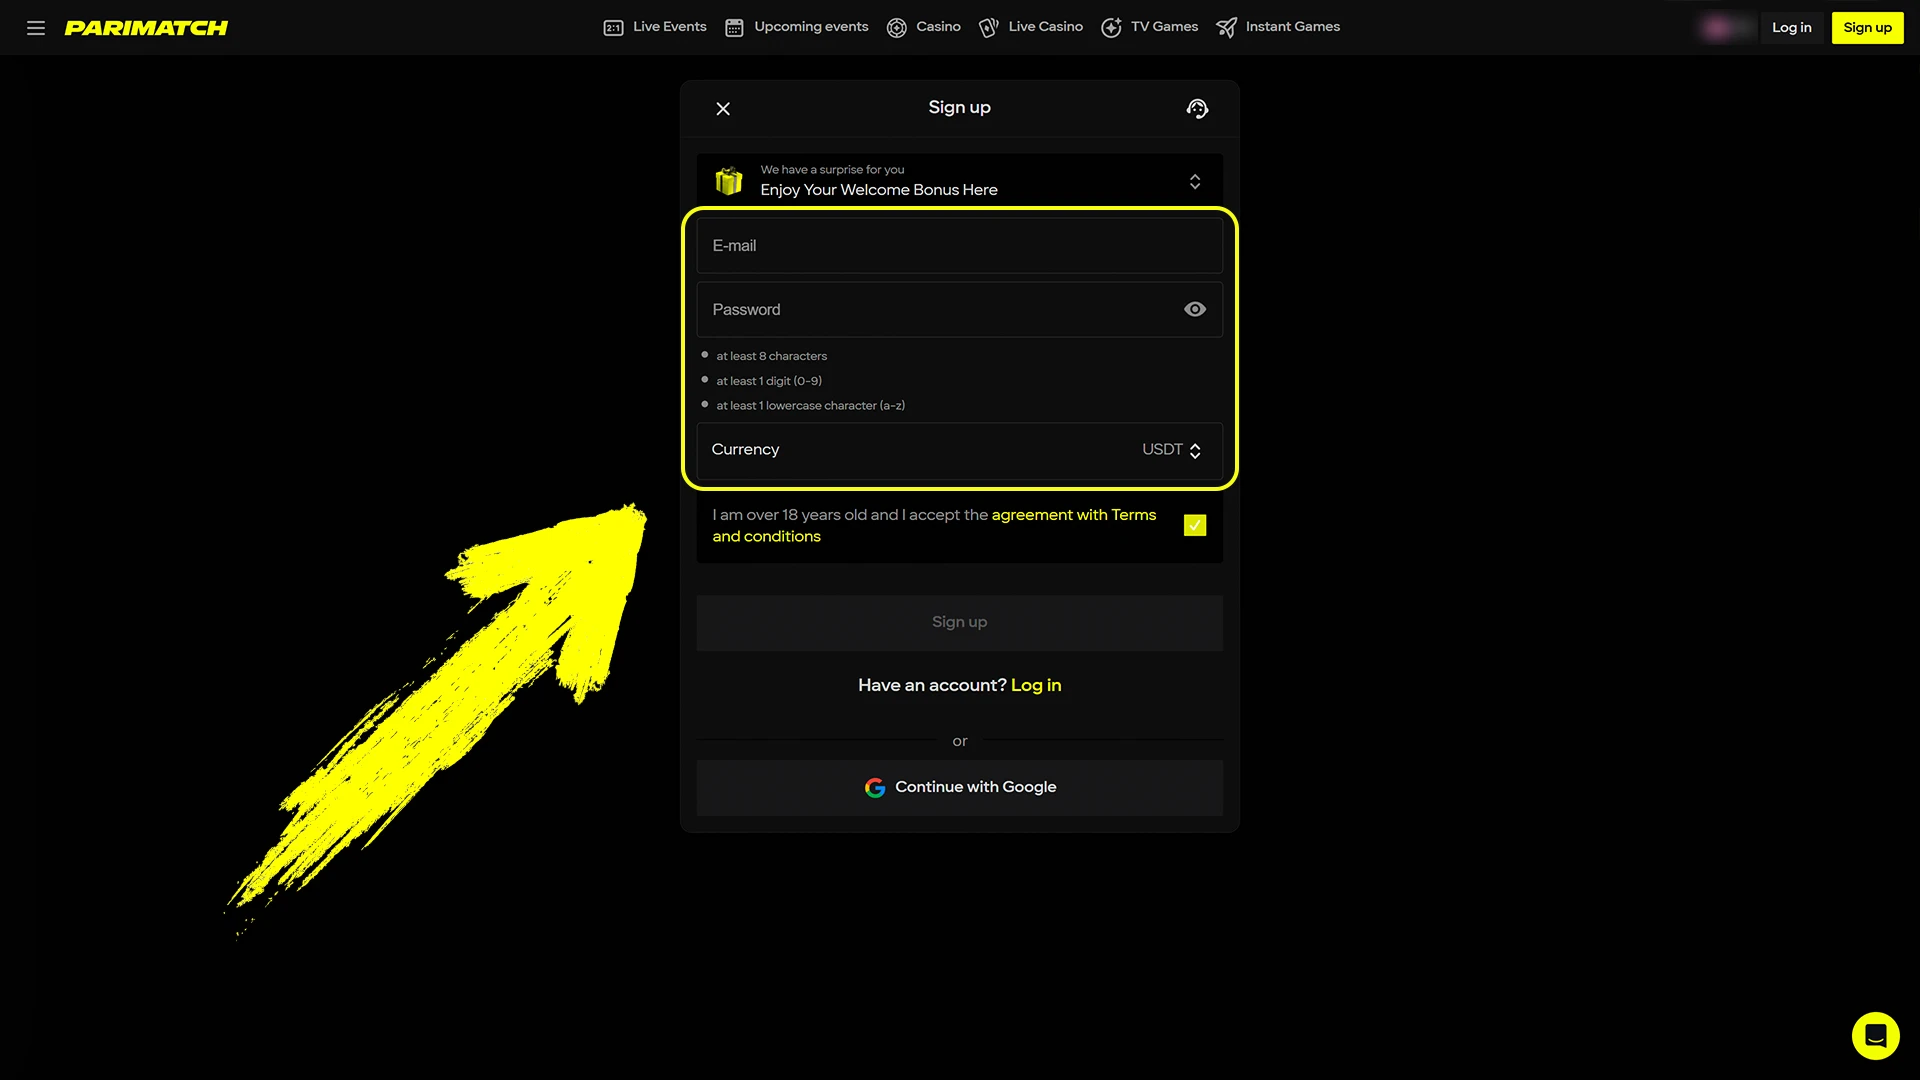Viewport: 1920px width, 1080px height.
Task: Open the live chat bubble in the corner
Action: pos(1875,1035)
